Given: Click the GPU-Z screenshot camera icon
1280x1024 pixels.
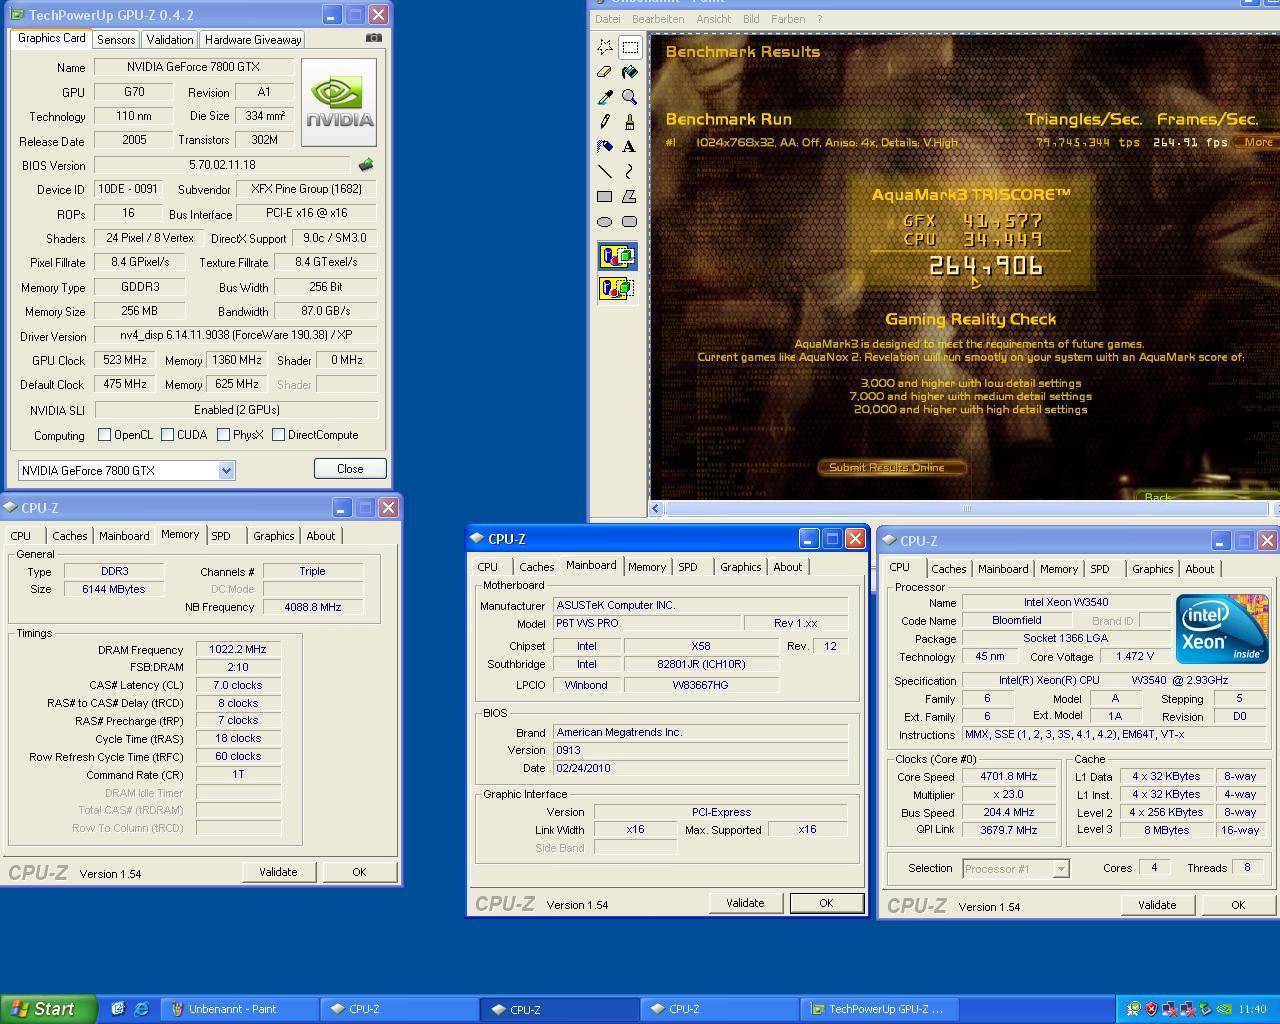Looking at the screenshot, I should tap(373, 38).
